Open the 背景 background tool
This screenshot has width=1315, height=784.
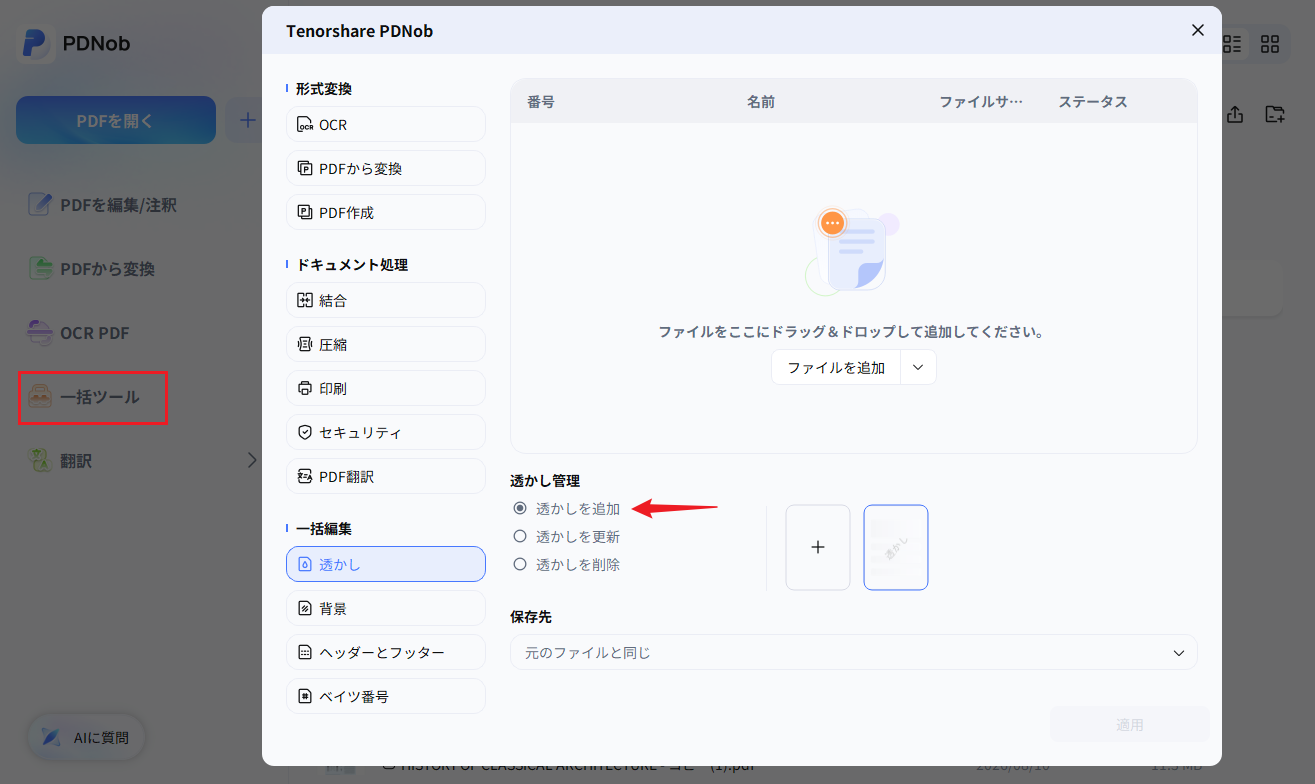pos(386,608)
